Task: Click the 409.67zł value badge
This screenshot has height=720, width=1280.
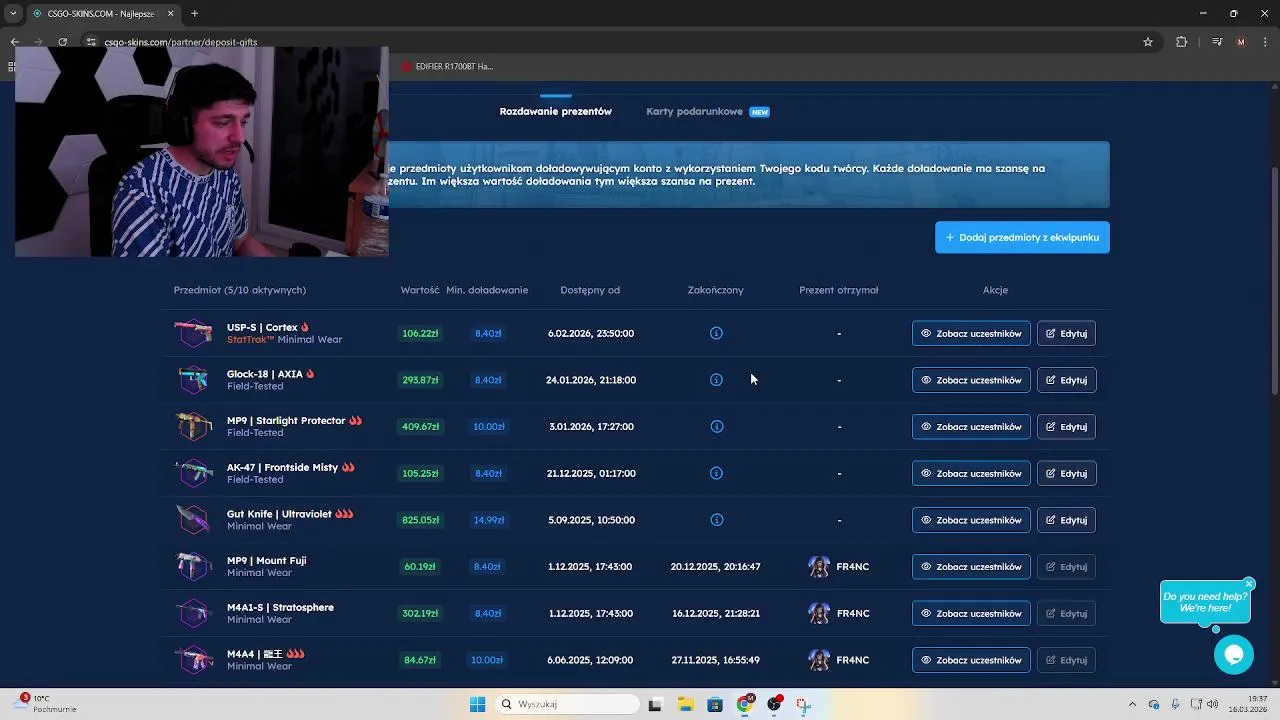Action: [420, 426]
